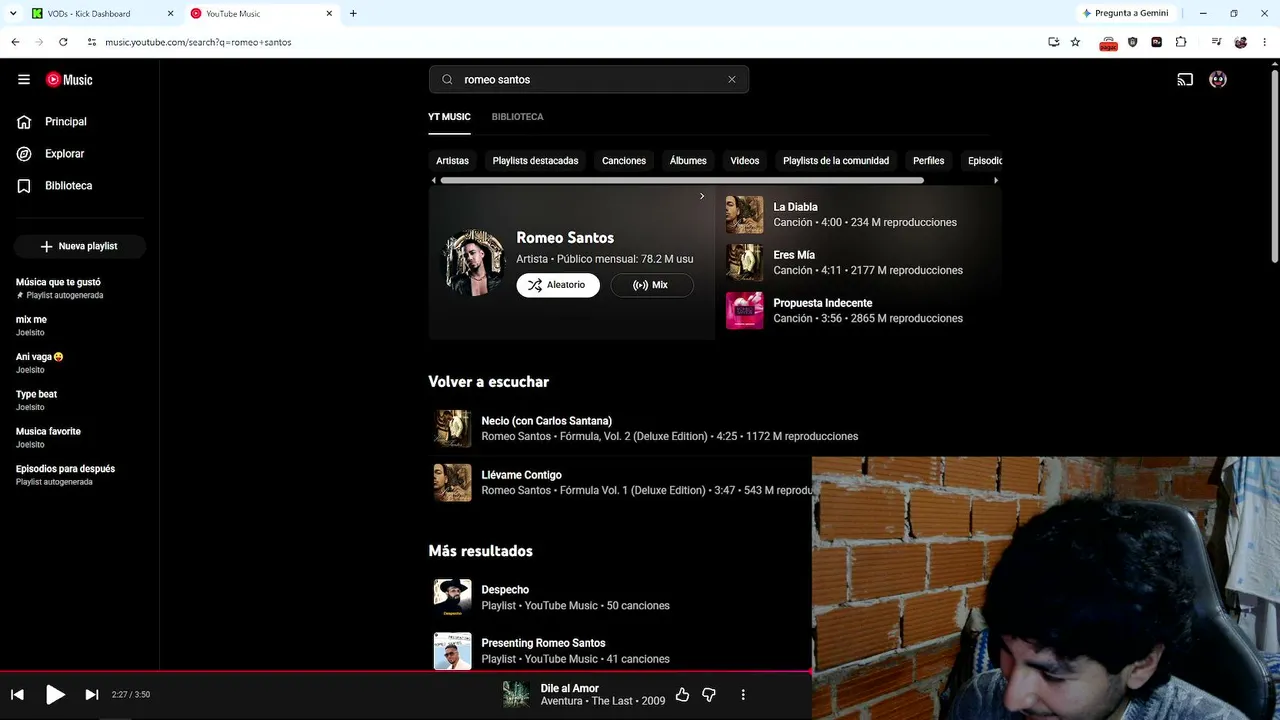Play Eres Mía from its thumbnail

pyautogui.click(x=744, y=263)
